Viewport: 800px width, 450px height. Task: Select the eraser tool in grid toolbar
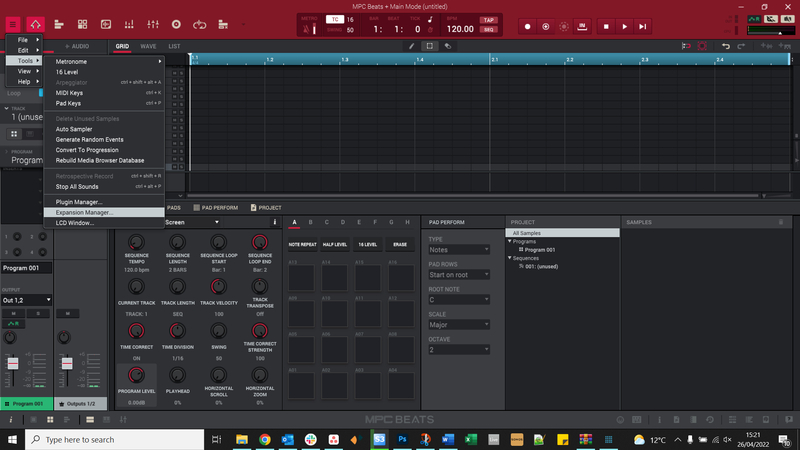coord(446,46)
